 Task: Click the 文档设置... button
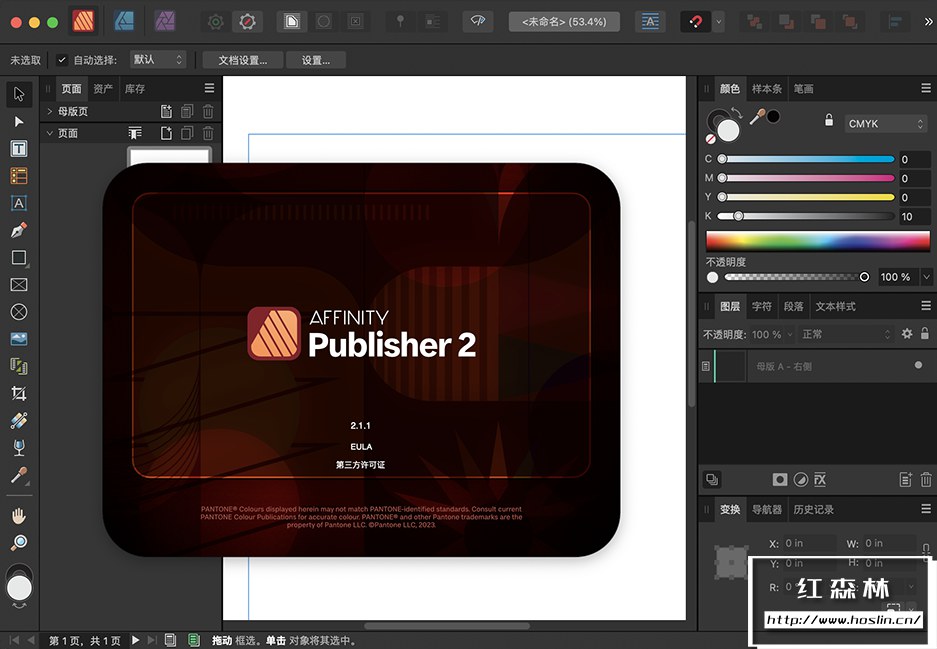click(242, 60)
